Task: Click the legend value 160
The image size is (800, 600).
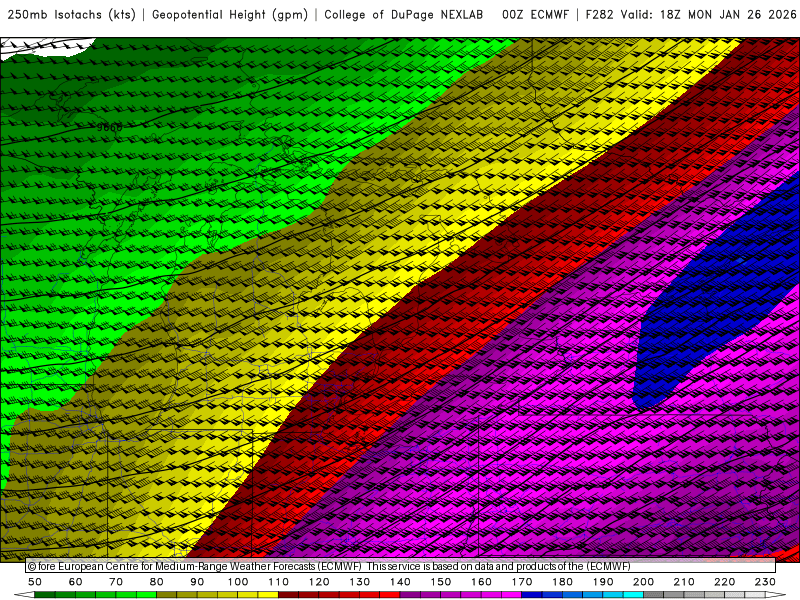Action: point(481,582)
